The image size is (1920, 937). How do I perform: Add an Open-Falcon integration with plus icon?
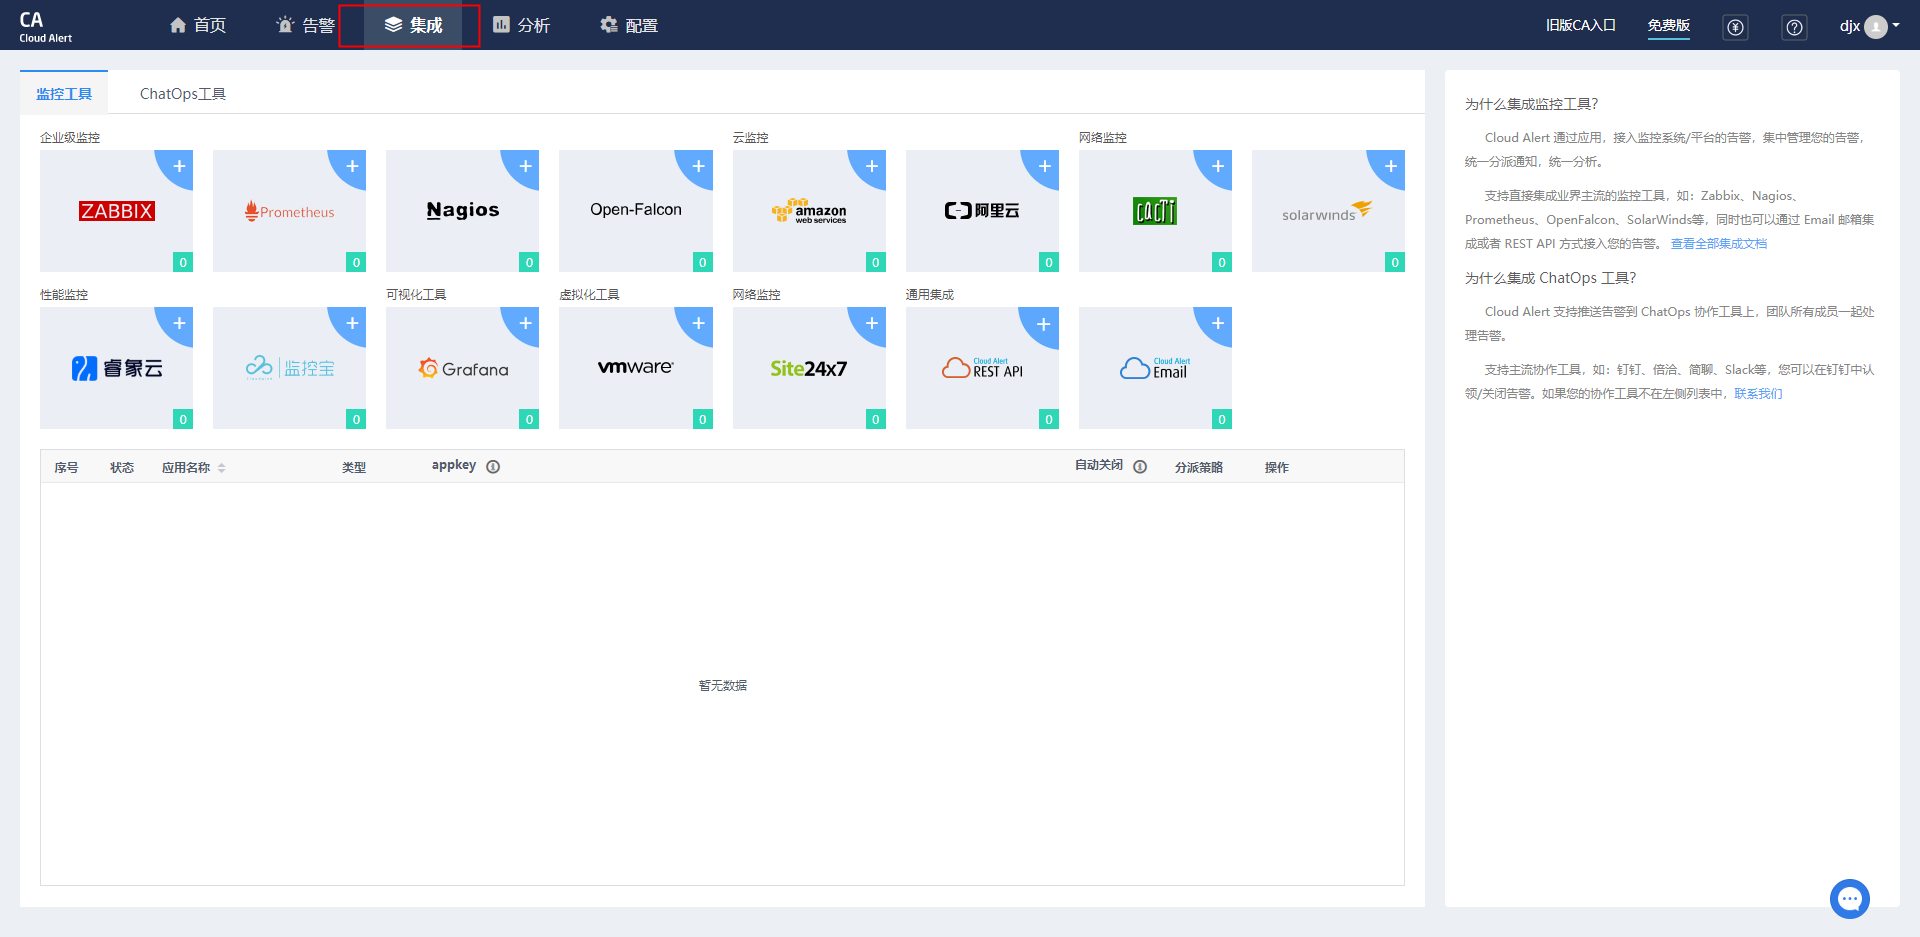point(698,166)
